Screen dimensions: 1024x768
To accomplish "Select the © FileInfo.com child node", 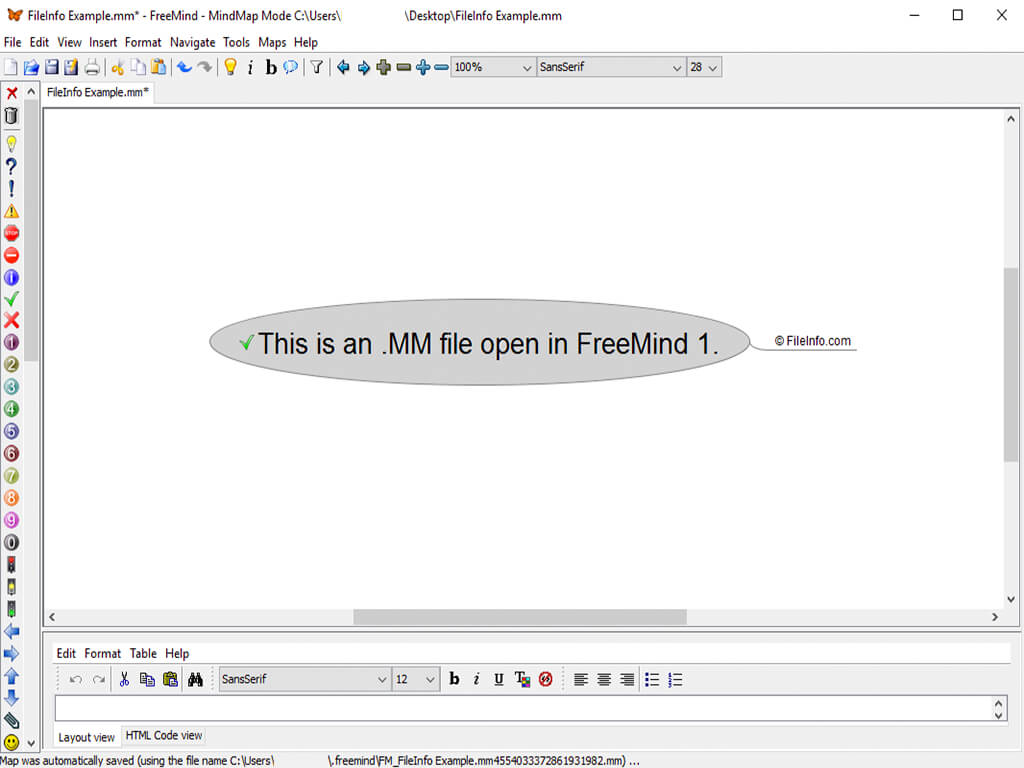I will tap(812, 341).
